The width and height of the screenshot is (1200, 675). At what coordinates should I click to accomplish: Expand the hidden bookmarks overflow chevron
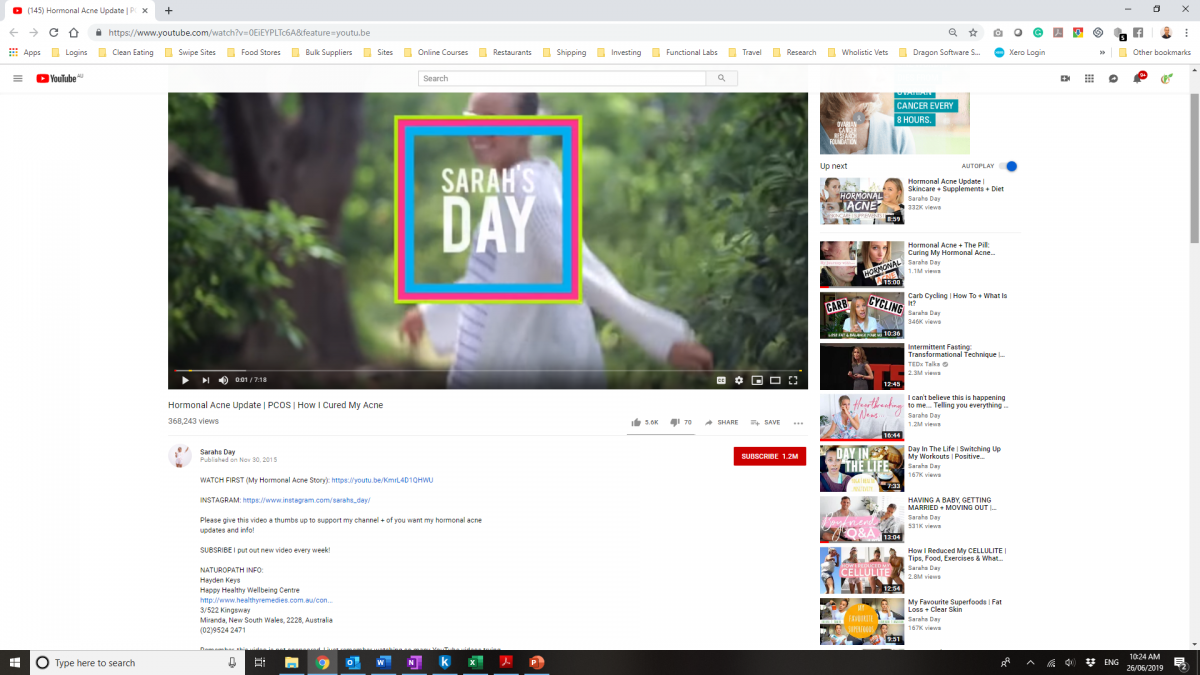coord(1103,52)
